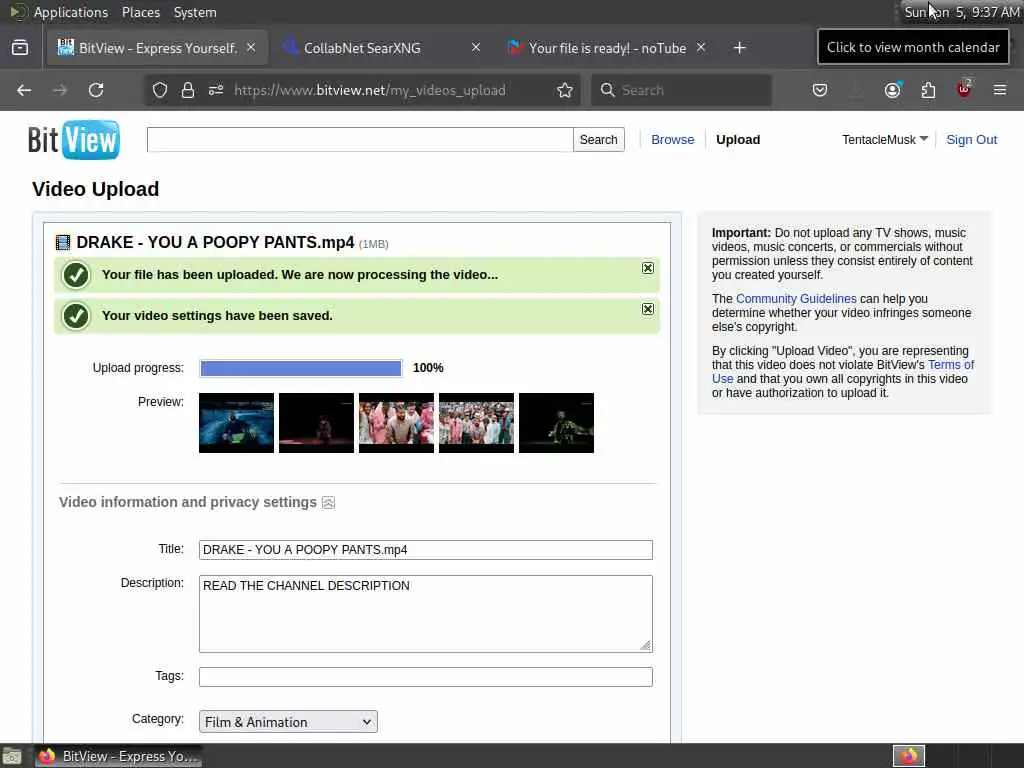1024x768 pixels.
Task: Close the noTube tab
Action: pyautogui.click(x=701, y=48)
